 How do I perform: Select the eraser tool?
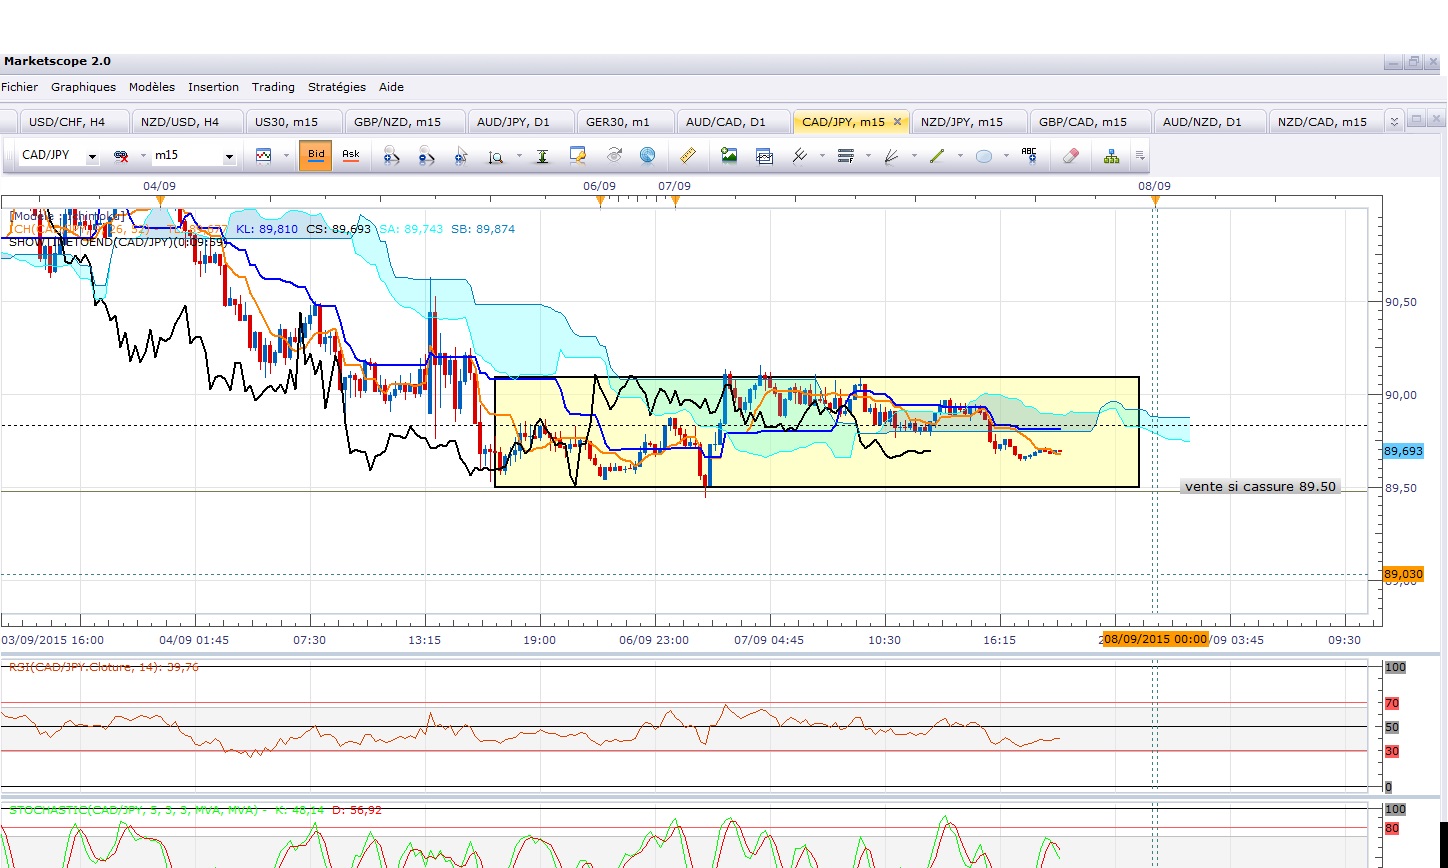point(1070,156)
